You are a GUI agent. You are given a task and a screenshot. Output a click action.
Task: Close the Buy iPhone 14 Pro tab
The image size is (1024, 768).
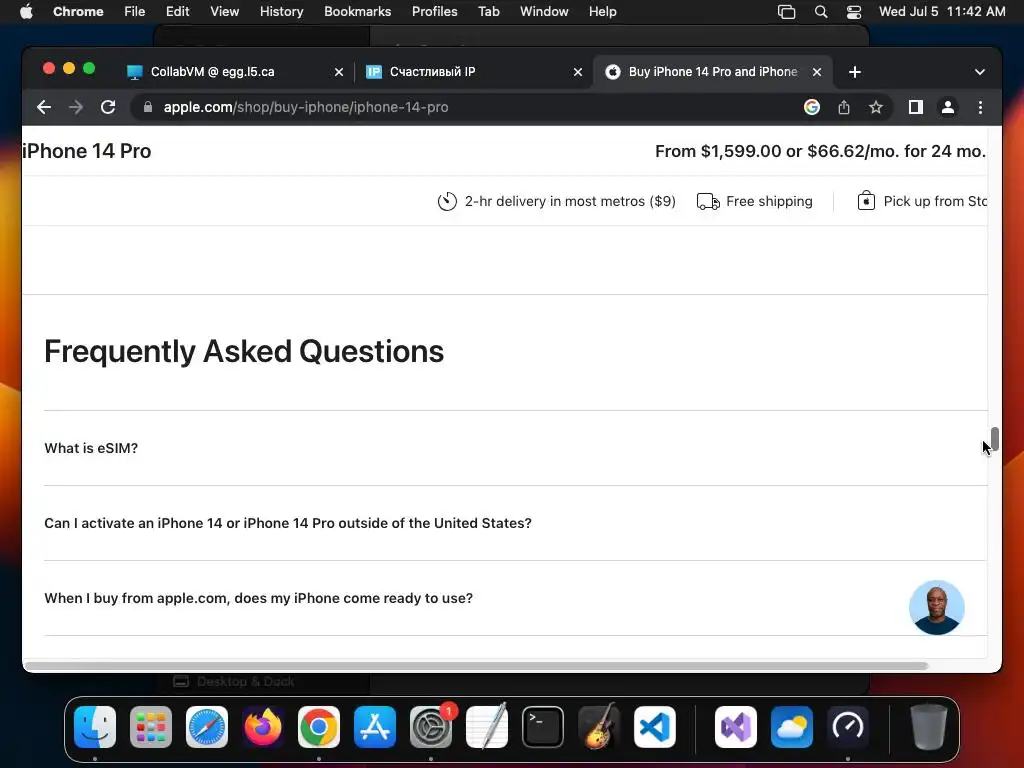coord(816,72)
